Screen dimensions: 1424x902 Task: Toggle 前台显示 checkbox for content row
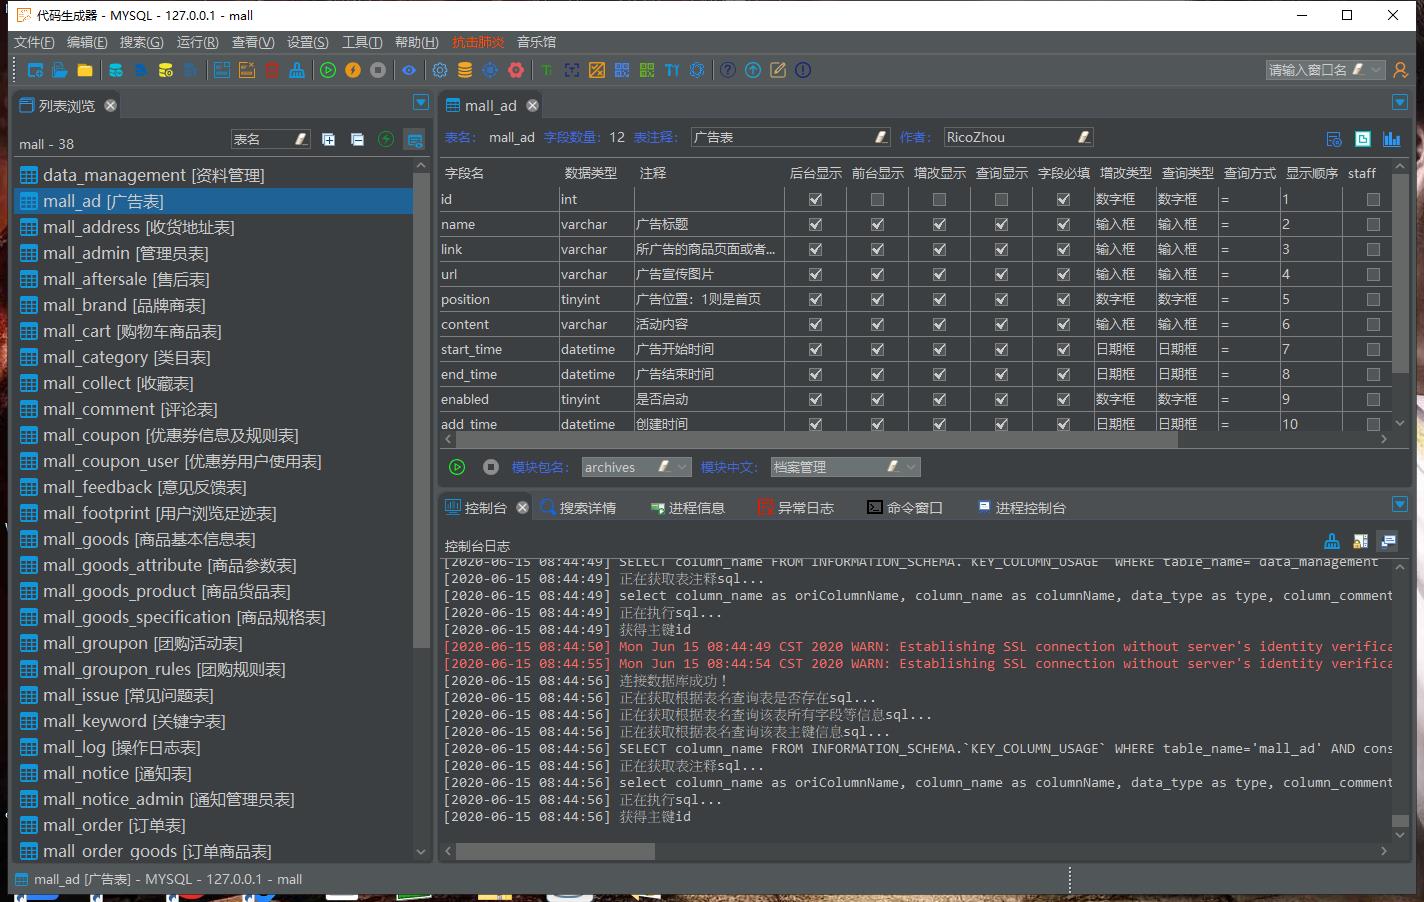pyautogui.click(x=877, y=324)
